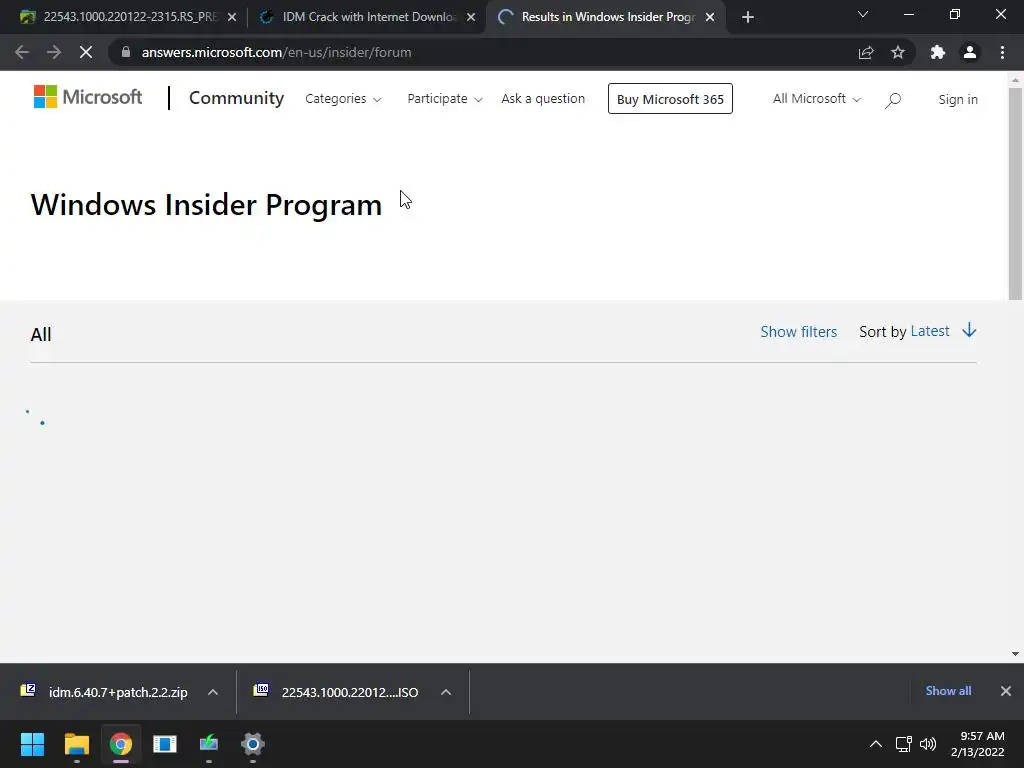
Task: Close the 22543.1000.220122 tab
Action: tap(232, 17)
